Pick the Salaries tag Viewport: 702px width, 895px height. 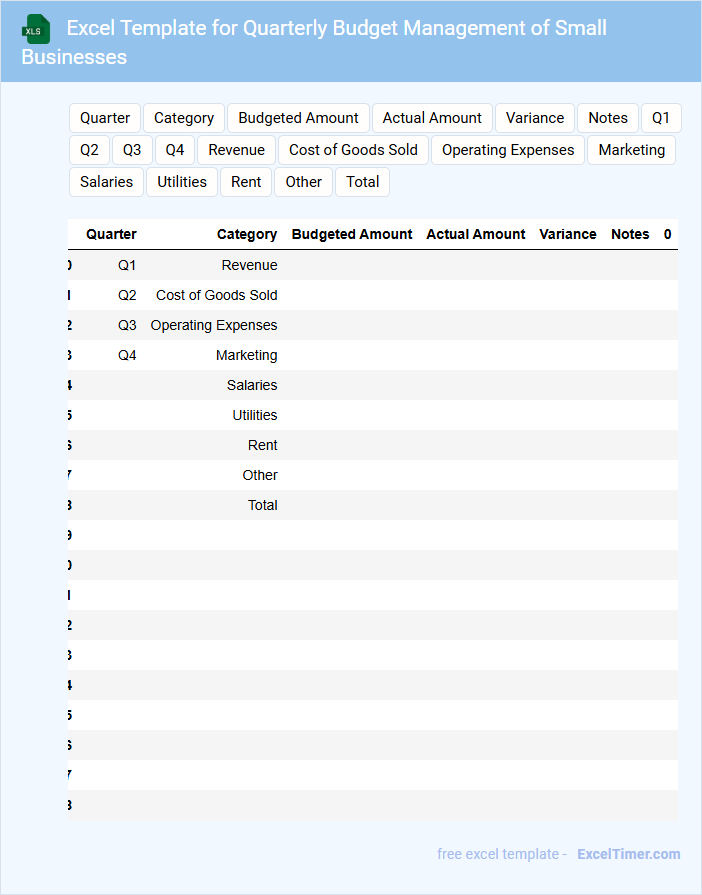pos(106,182)
